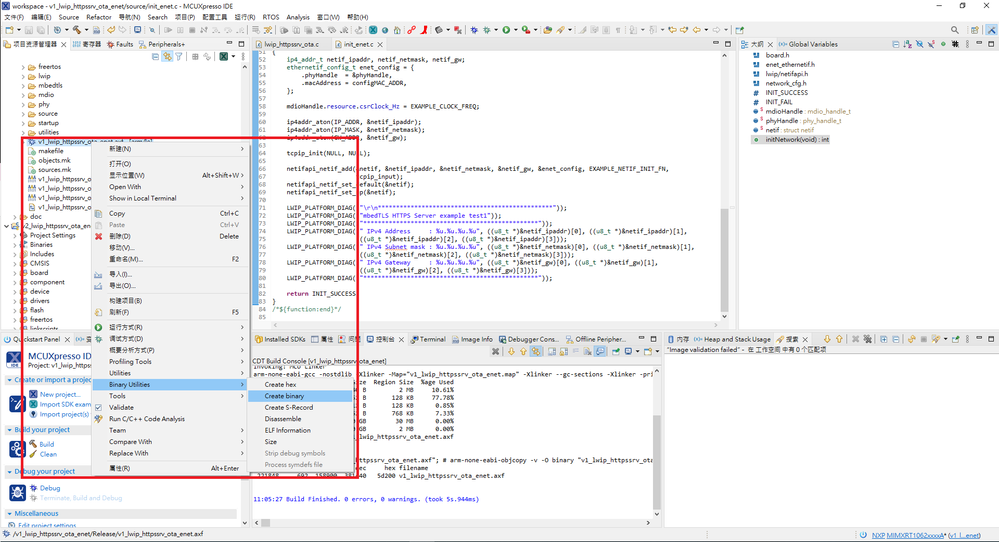The height and width of the screenshot is (542, 999).
Task: Switch to lwip_httpssrv_ota.c editor tab
Action: pos(292,45)
